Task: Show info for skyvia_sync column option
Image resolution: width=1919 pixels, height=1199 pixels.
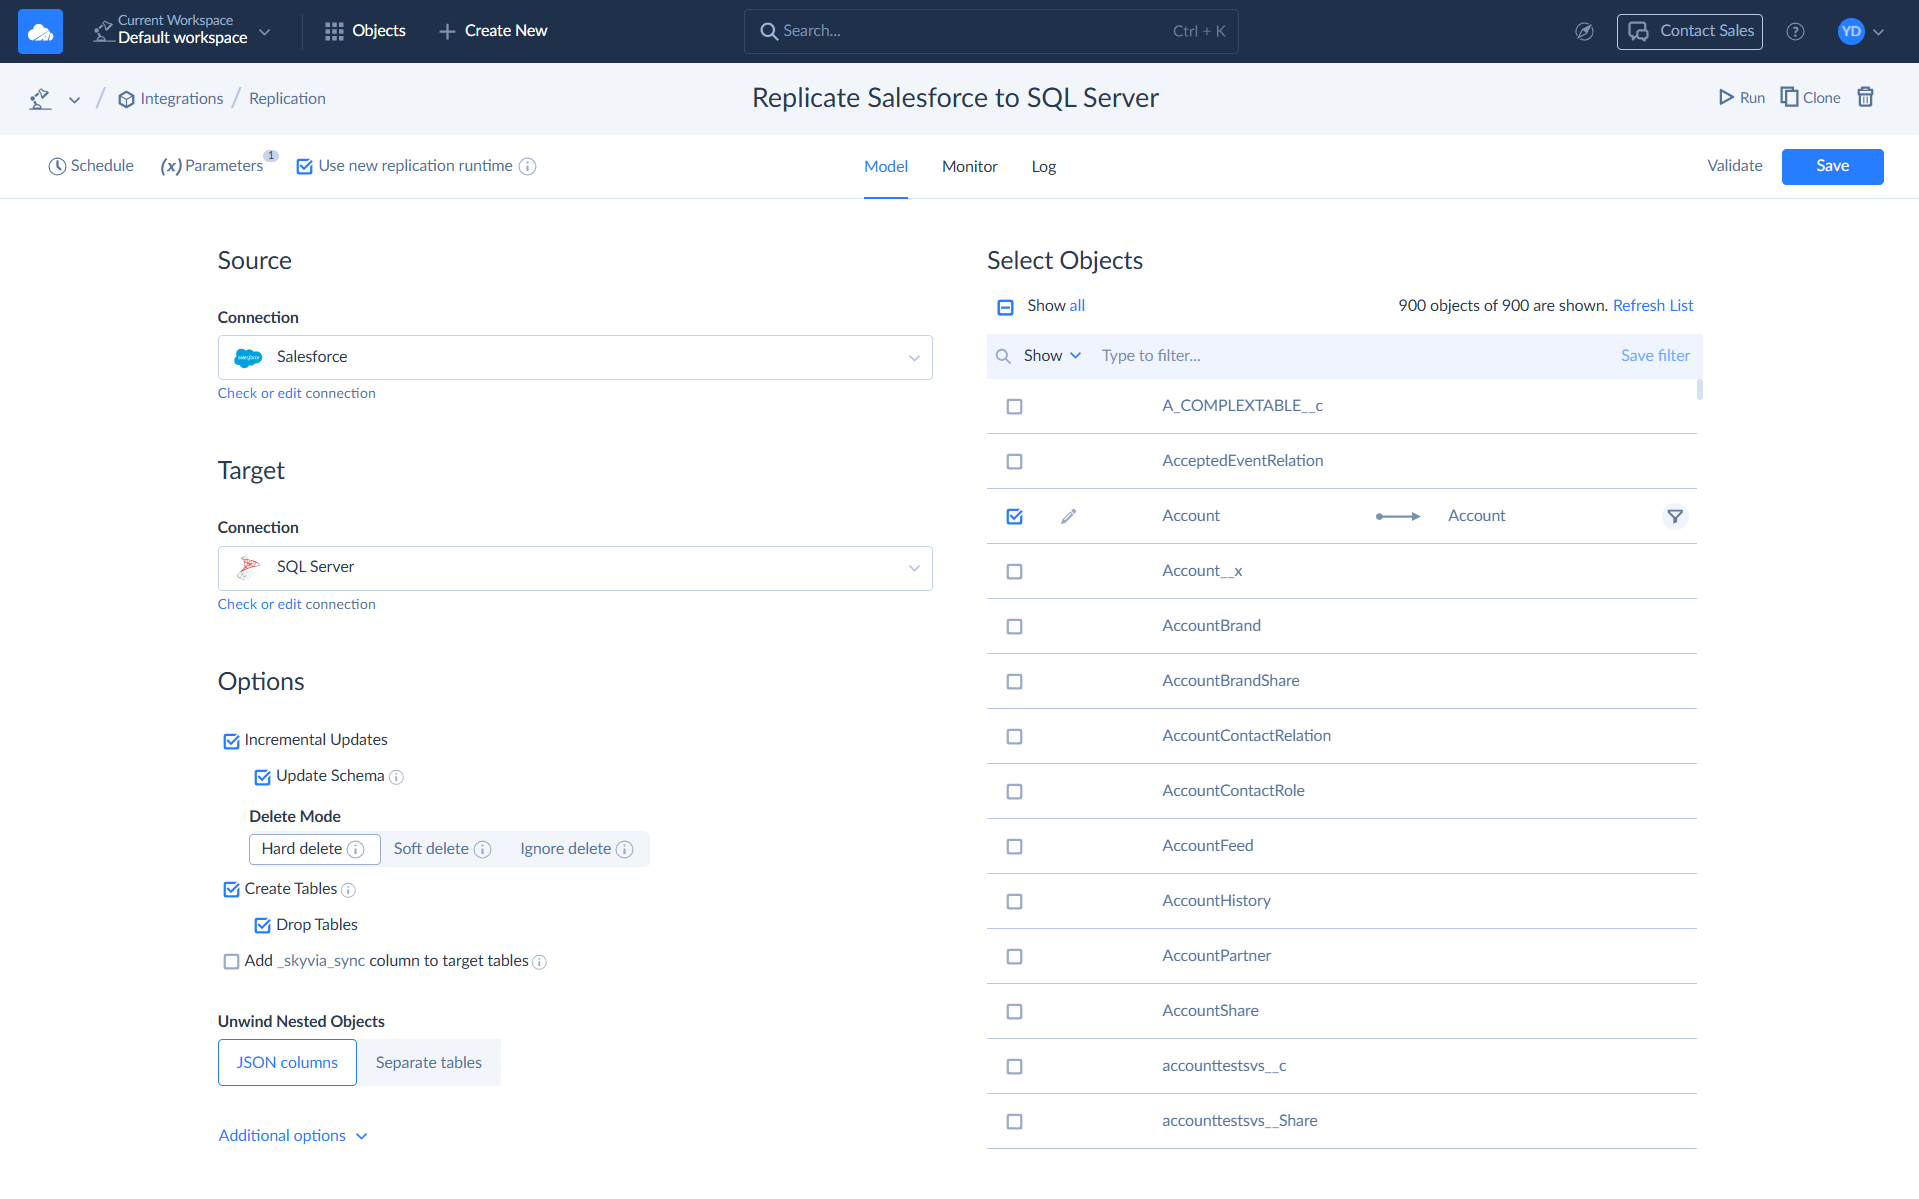Action: tap(539, 962)
